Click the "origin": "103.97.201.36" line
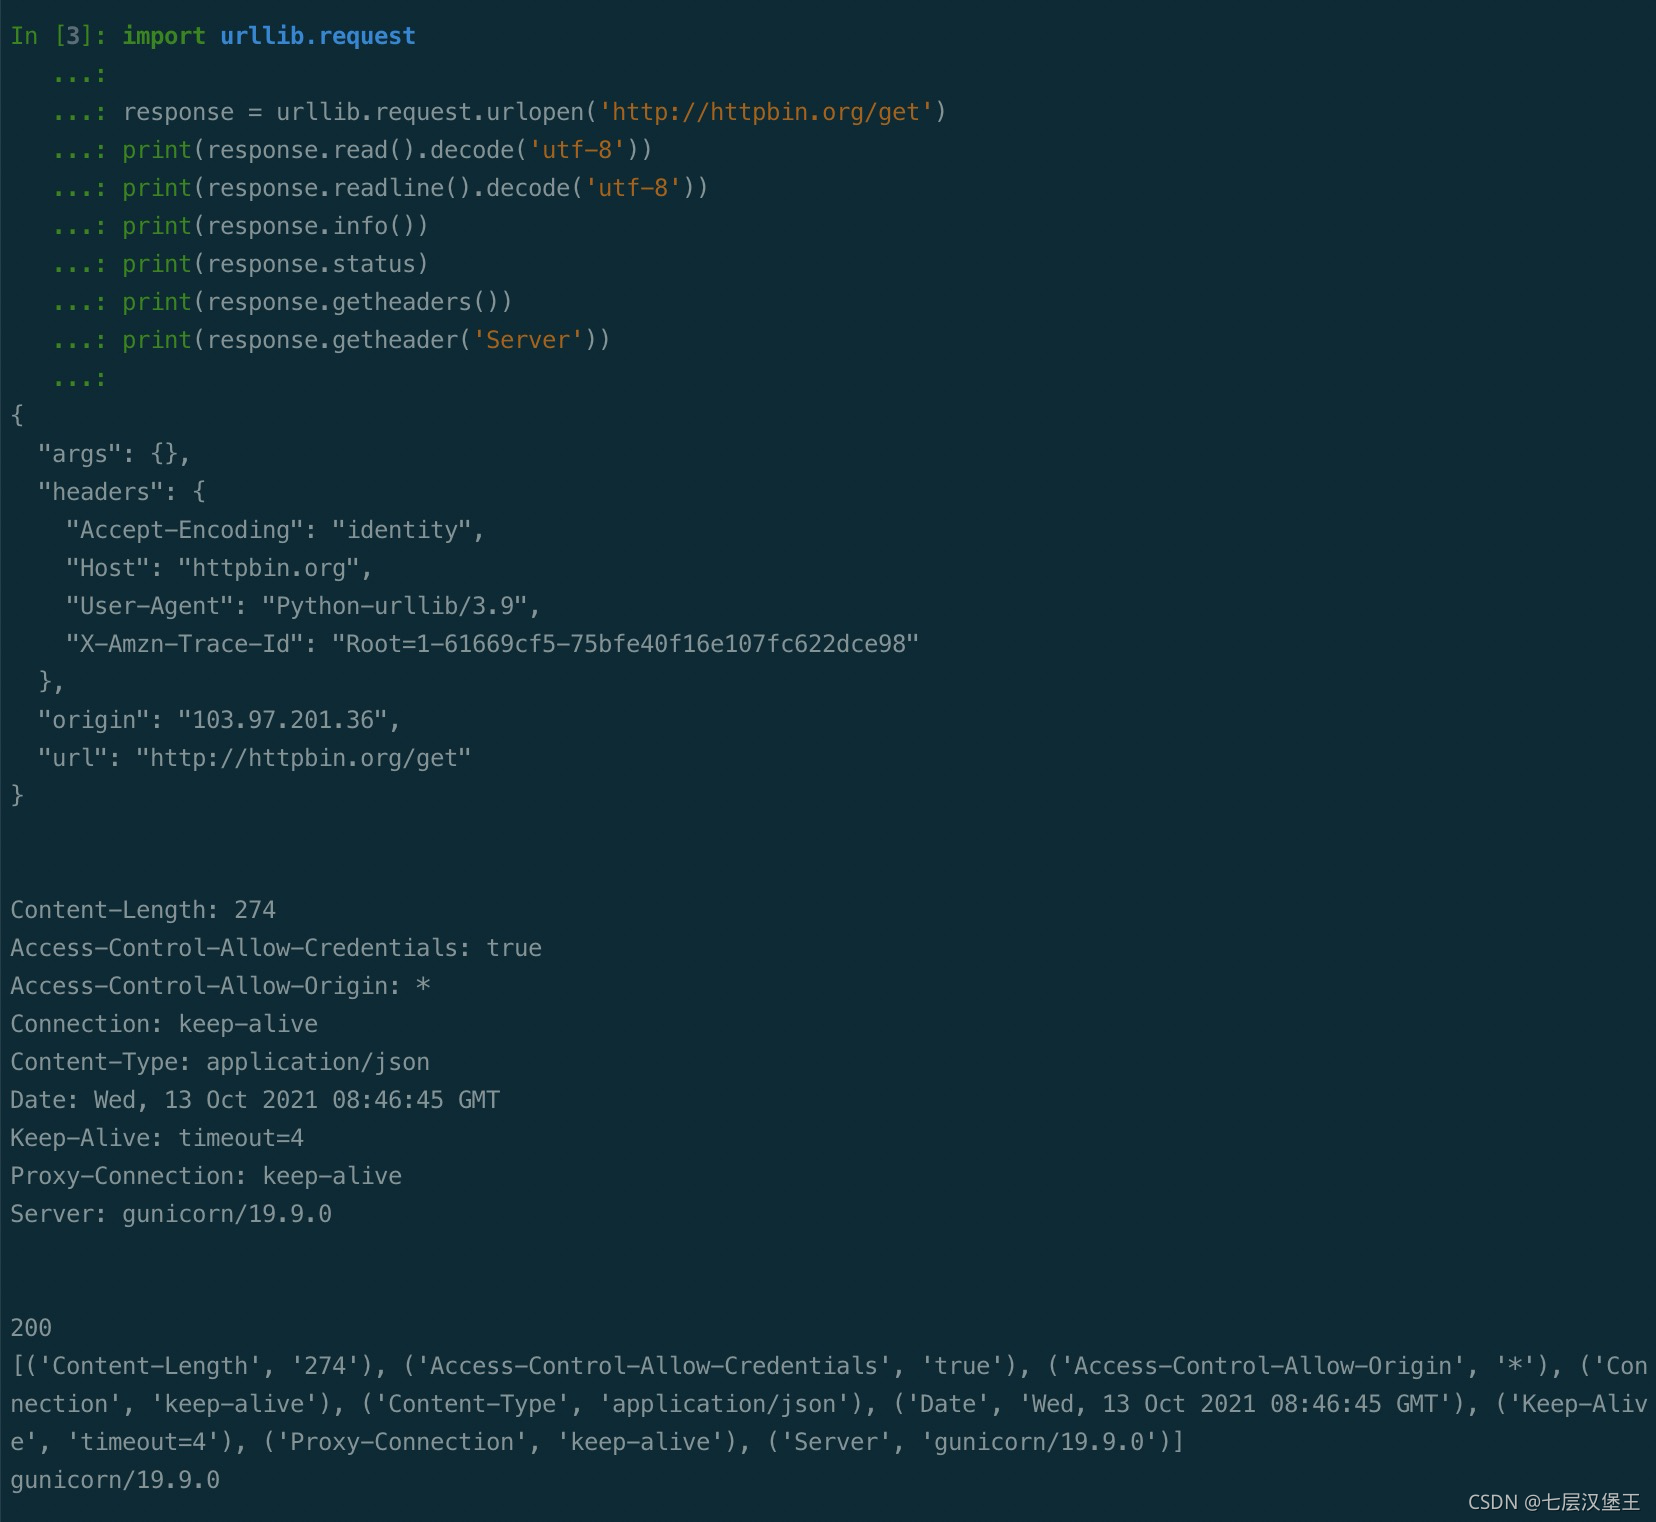This screenshot has height=1522, width=1656. pos(219,720)
